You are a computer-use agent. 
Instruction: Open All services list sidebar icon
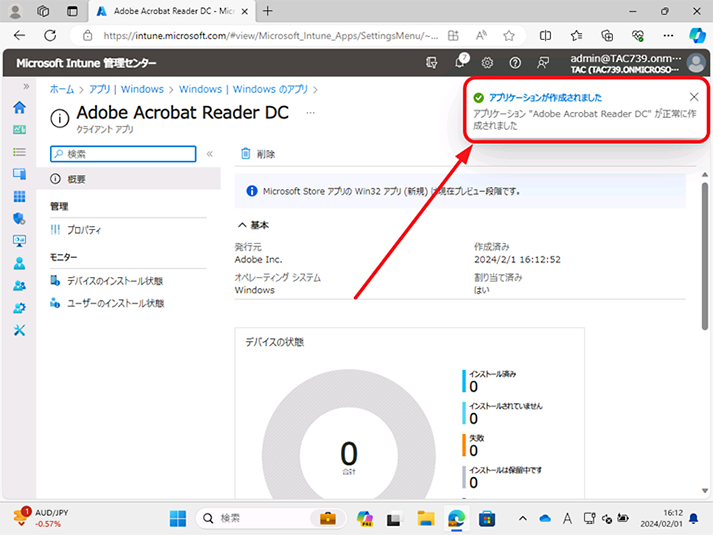click(x=19, y=152)
